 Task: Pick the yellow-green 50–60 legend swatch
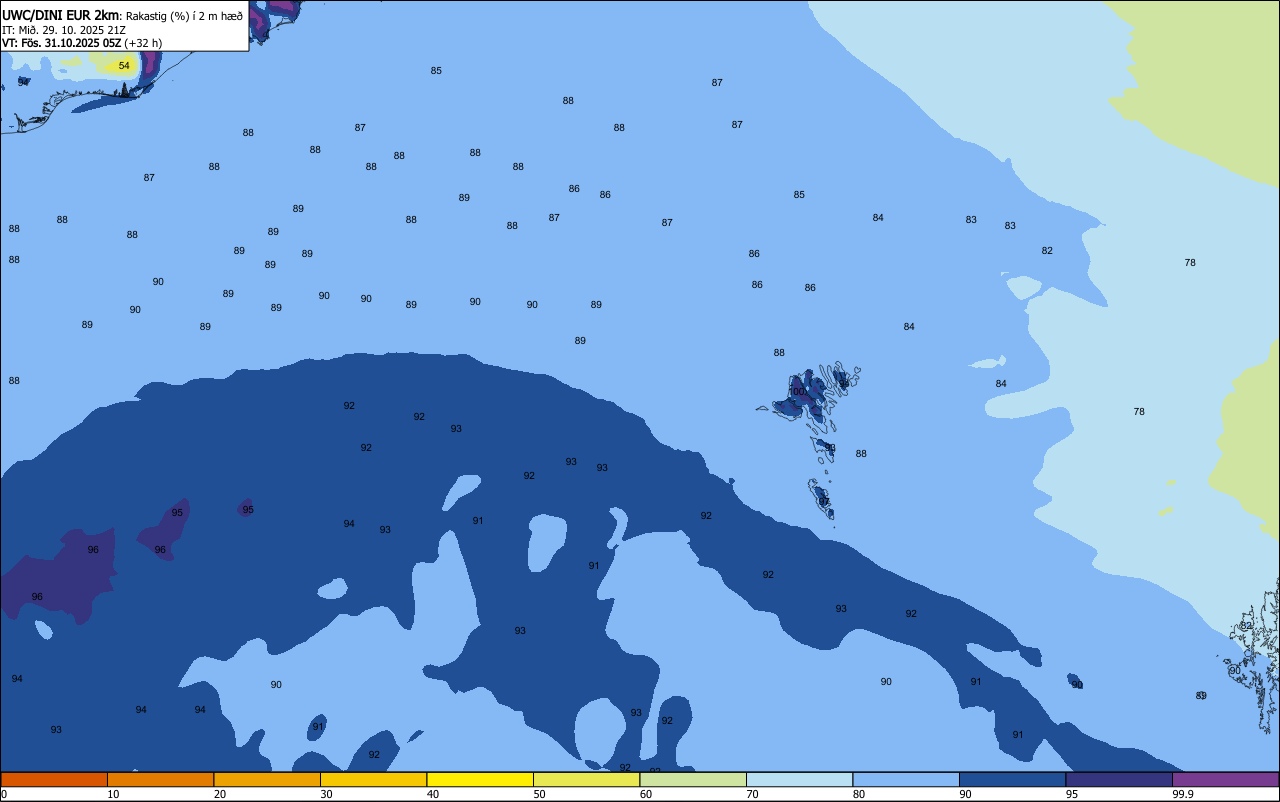[586, 779]
